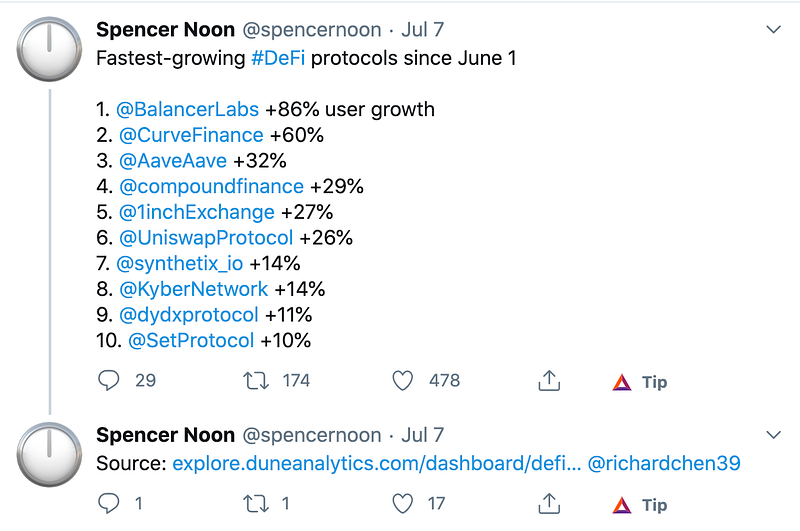Open the @UniswapProtocol mention

click(206, 238)
